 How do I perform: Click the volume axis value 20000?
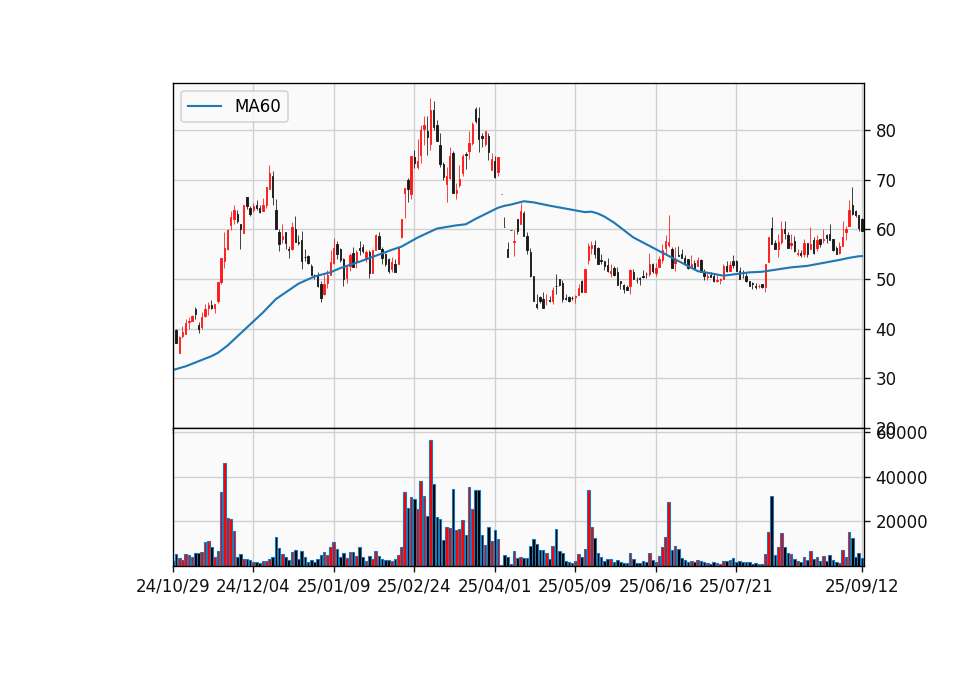point(901,522)
